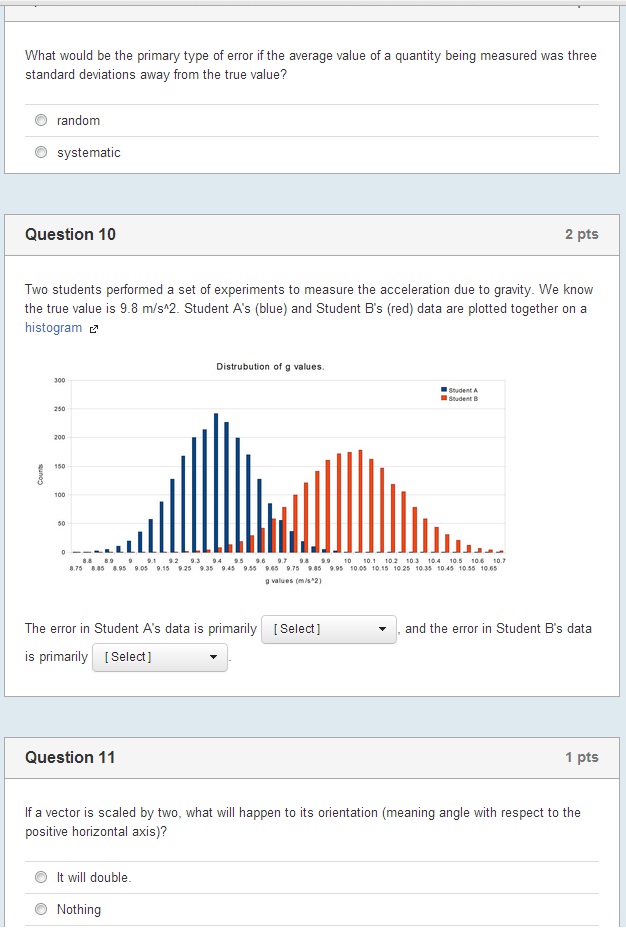Open the external-link icon beside histogram

point(93,329)
